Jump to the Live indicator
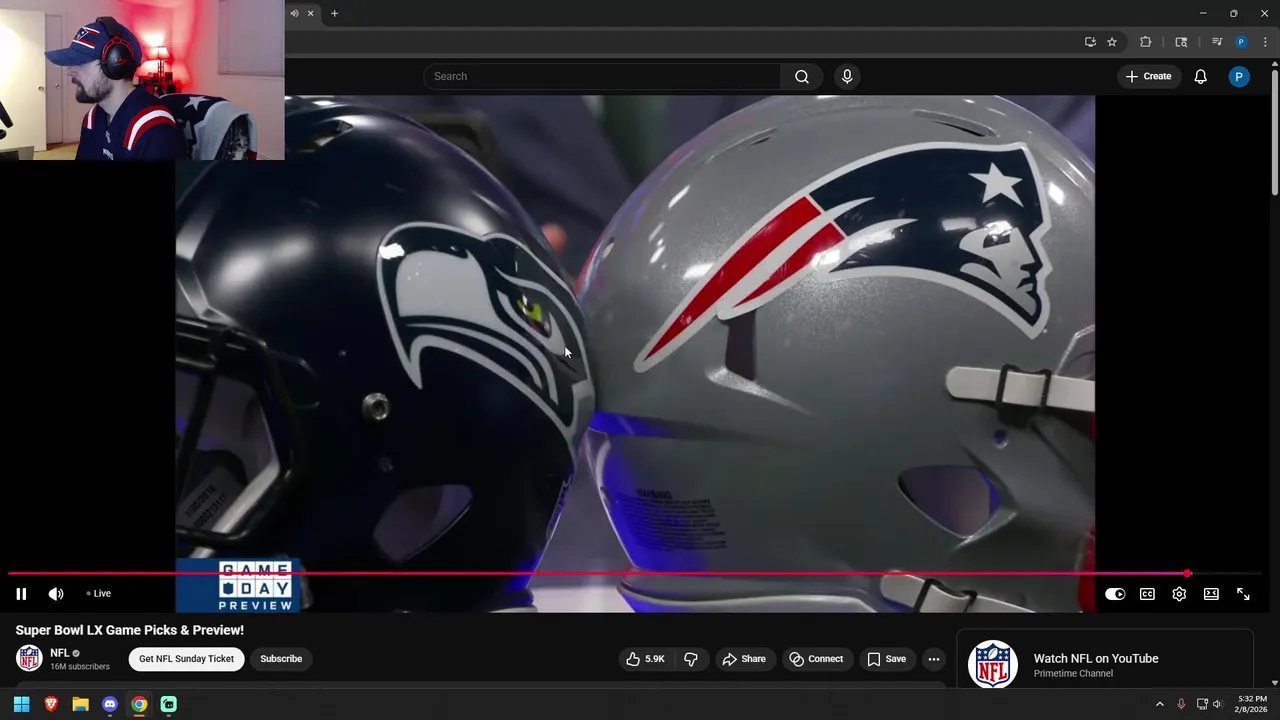This screenshot has width=1280, height=720. tap(98, 594)
